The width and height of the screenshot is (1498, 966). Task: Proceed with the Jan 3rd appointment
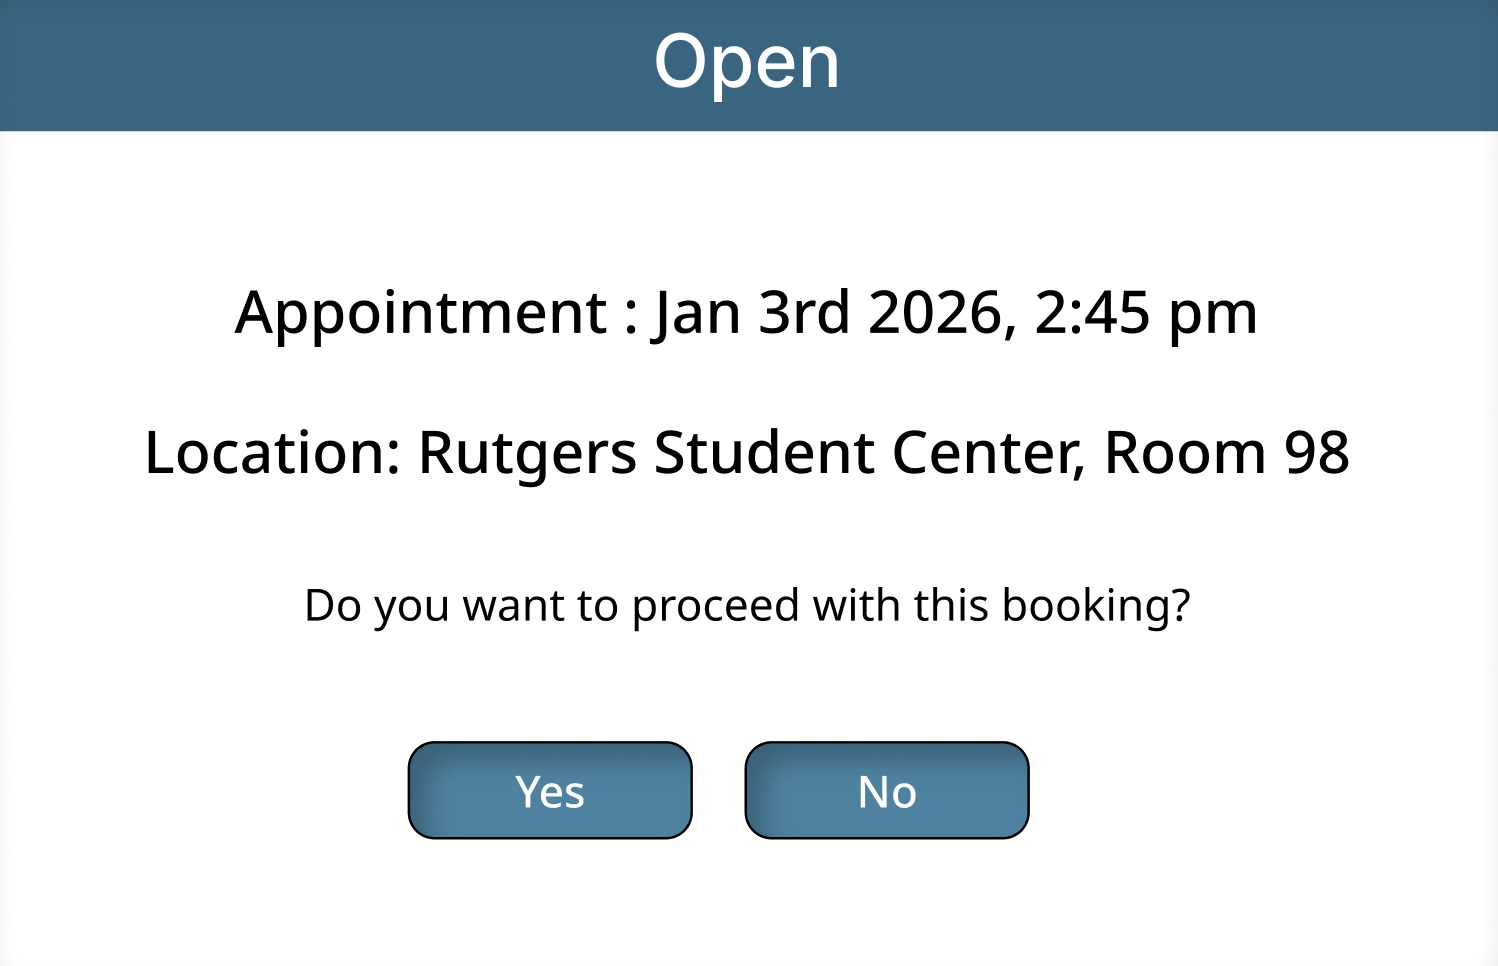click(550, 790)
